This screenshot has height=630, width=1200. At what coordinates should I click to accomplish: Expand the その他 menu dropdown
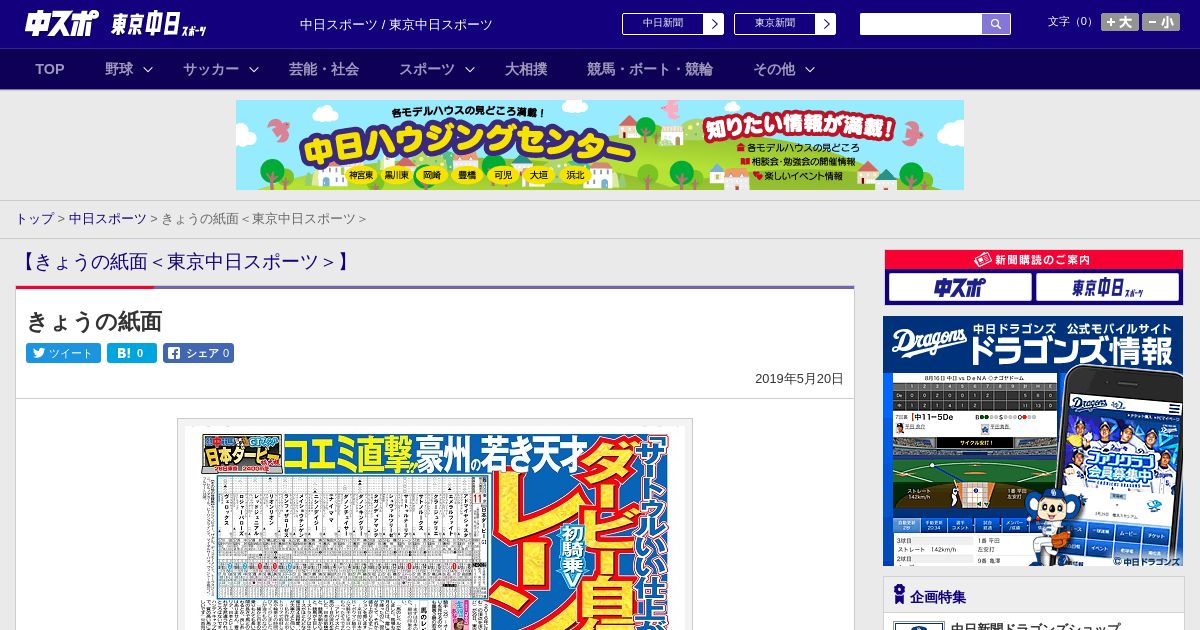pyautogui.click(x=784, y=69)
